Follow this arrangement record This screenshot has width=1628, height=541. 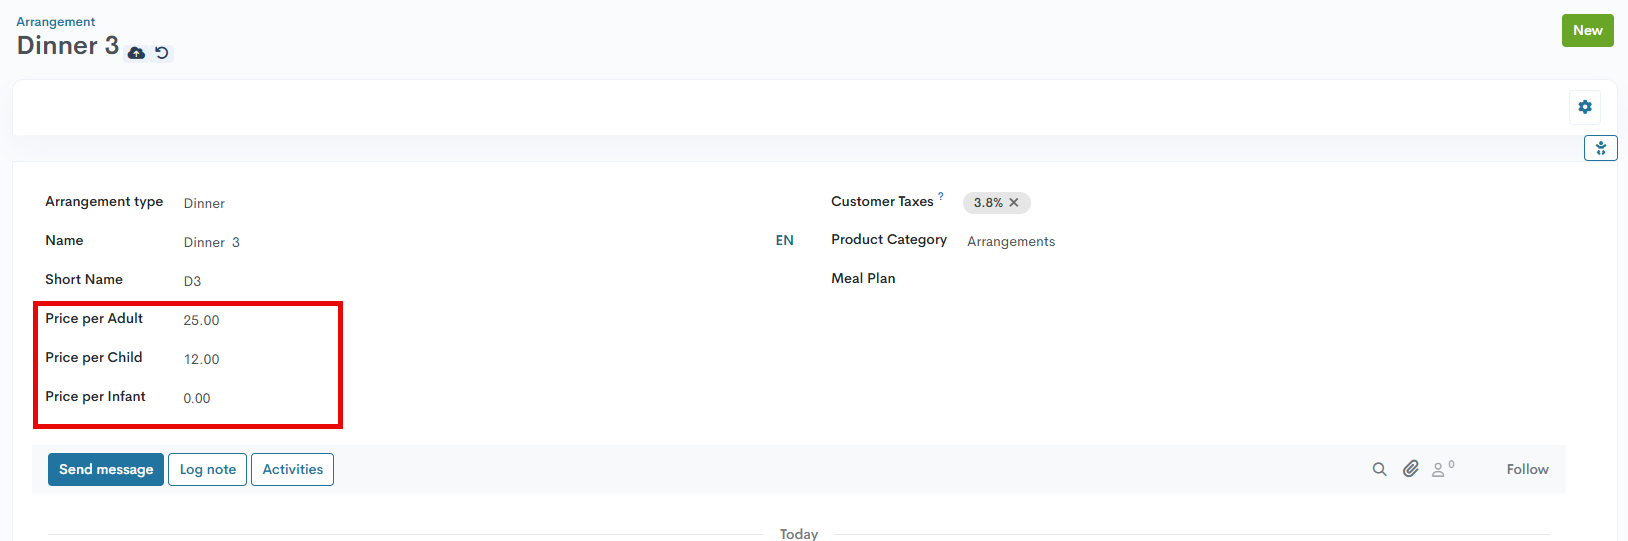[1527, 469]
